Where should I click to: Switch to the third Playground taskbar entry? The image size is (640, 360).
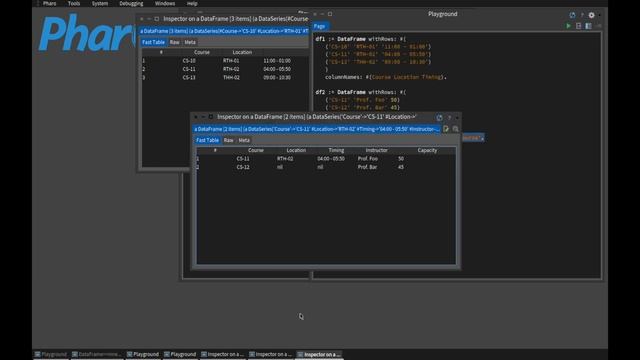coord(143,354)
